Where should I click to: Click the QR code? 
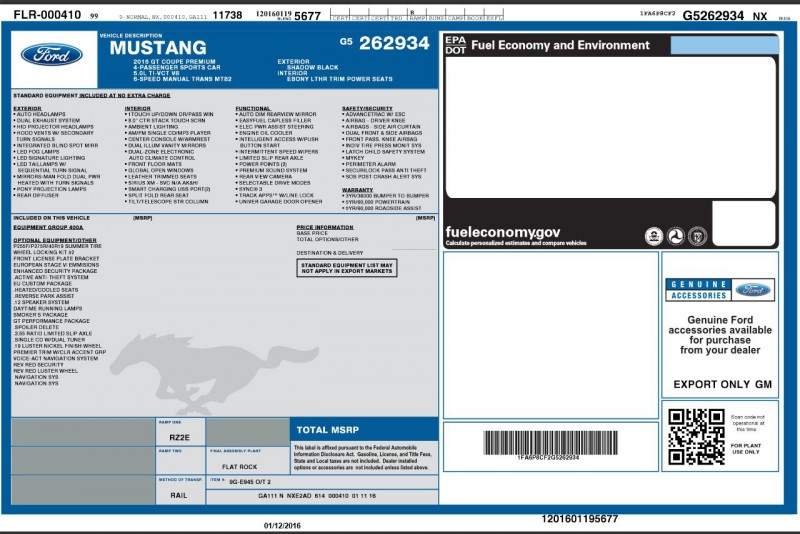696,437
